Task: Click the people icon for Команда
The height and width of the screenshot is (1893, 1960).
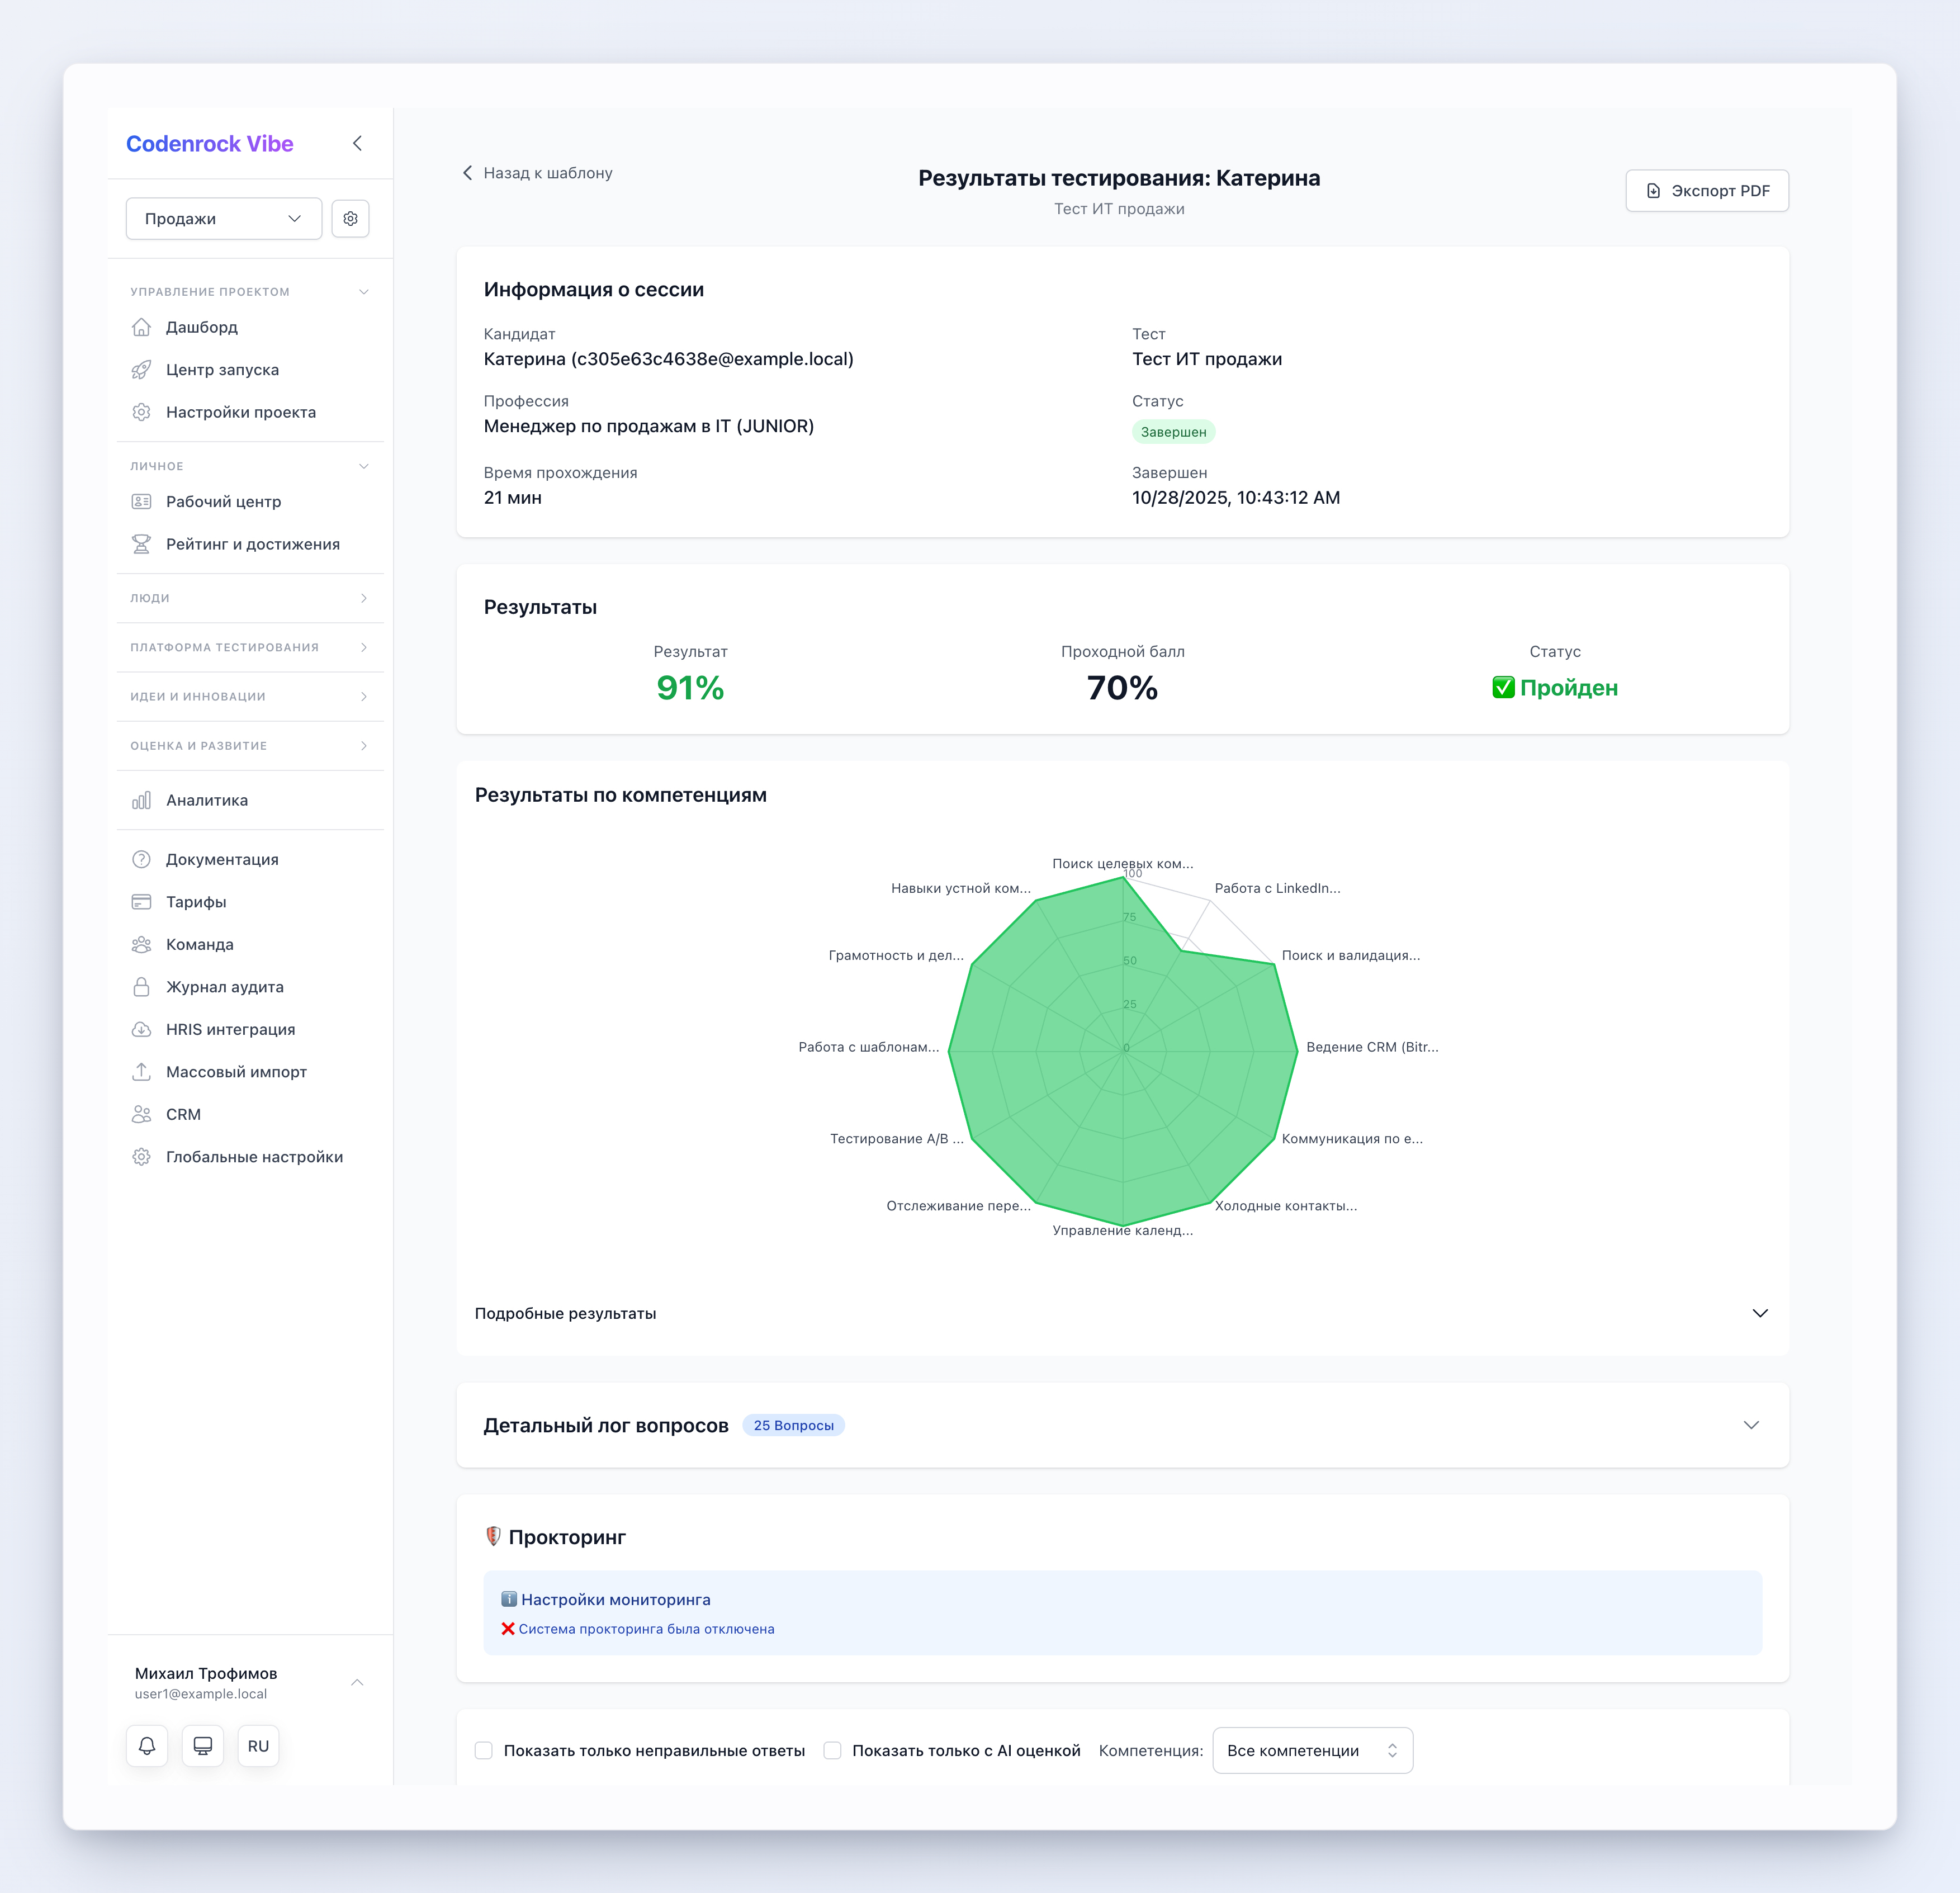Action: pos(142,944)
